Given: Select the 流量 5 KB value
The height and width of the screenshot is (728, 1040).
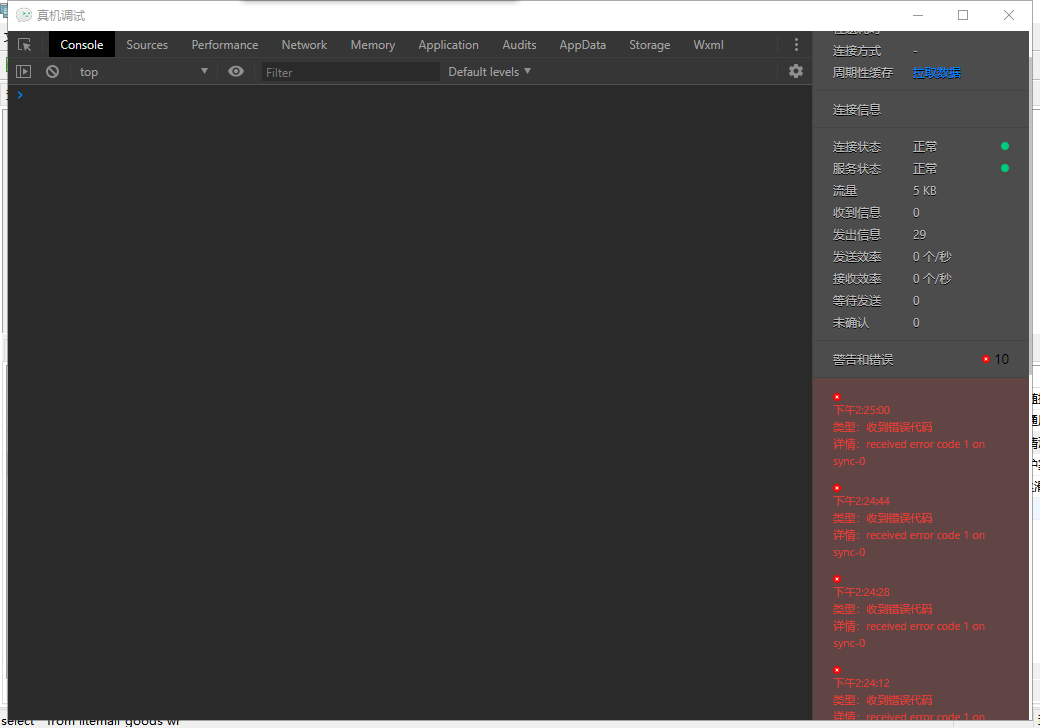Looking at the screenshot, I should (x=925, y=191).
